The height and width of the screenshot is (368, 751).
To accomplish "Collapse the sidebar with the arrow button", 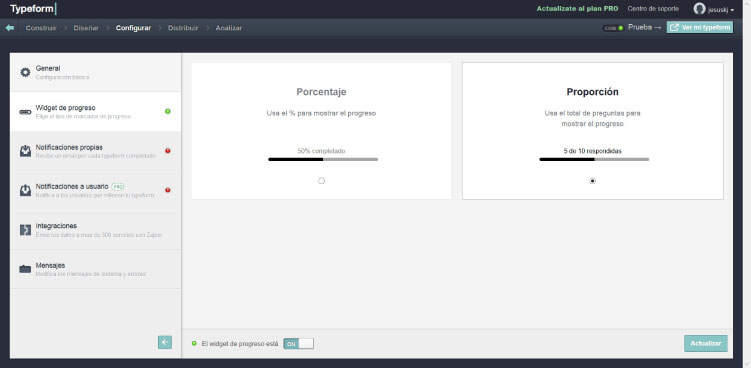I will [x=165, y=342].
